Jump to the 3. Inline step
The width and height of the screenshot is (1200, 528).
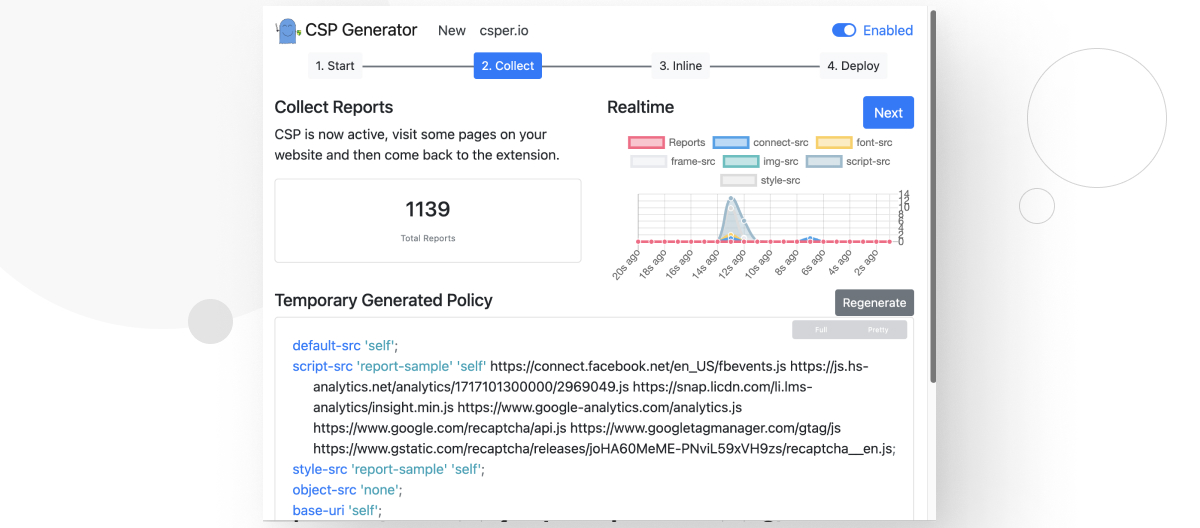click(680, 66)
